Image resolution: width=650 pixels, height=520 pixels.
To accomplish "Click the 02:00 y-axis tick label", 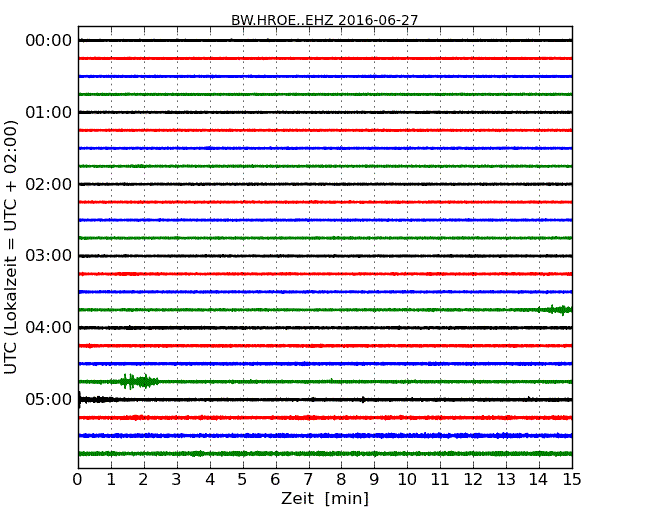I will click(x=49, y=184).
